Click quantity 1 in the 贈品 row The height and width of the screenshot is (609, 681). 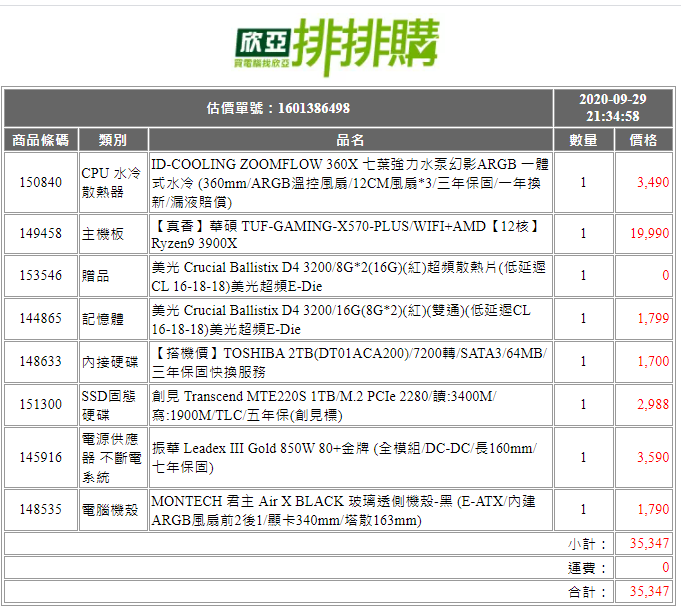pyautogui.click(x=583, y=275)
